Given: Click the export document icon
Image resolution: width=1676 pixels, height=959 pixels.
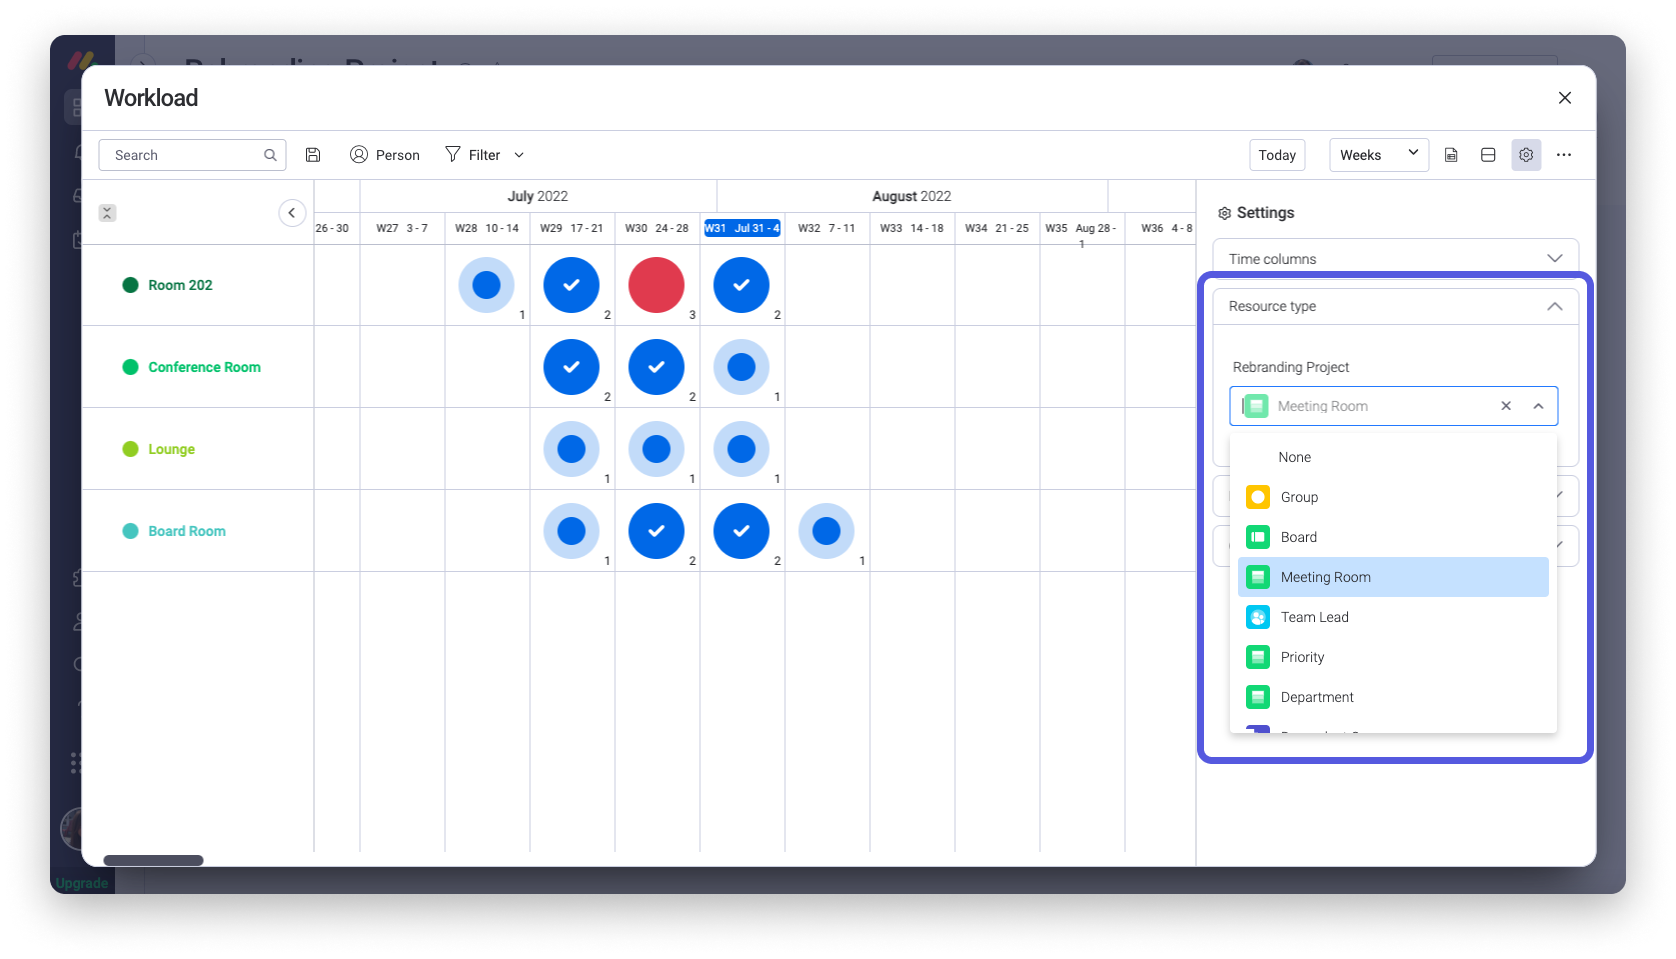Looking at the screenshot, I should (x=1451, y=155).
